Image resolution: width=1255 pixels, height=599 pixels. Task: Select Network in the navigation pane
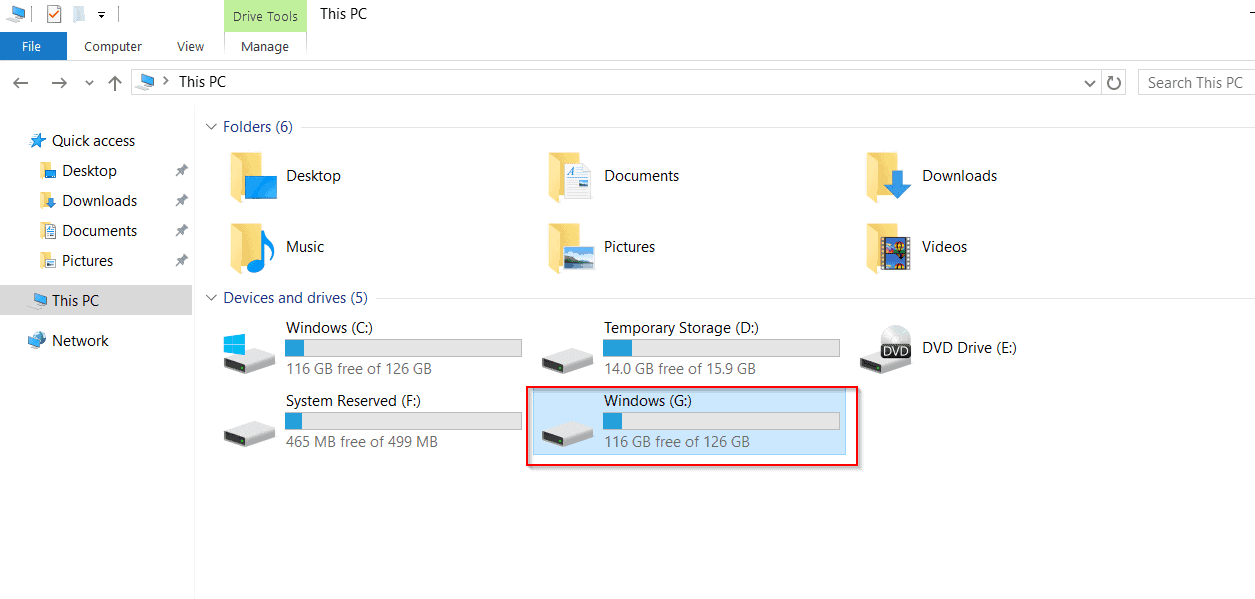[81, 340]
